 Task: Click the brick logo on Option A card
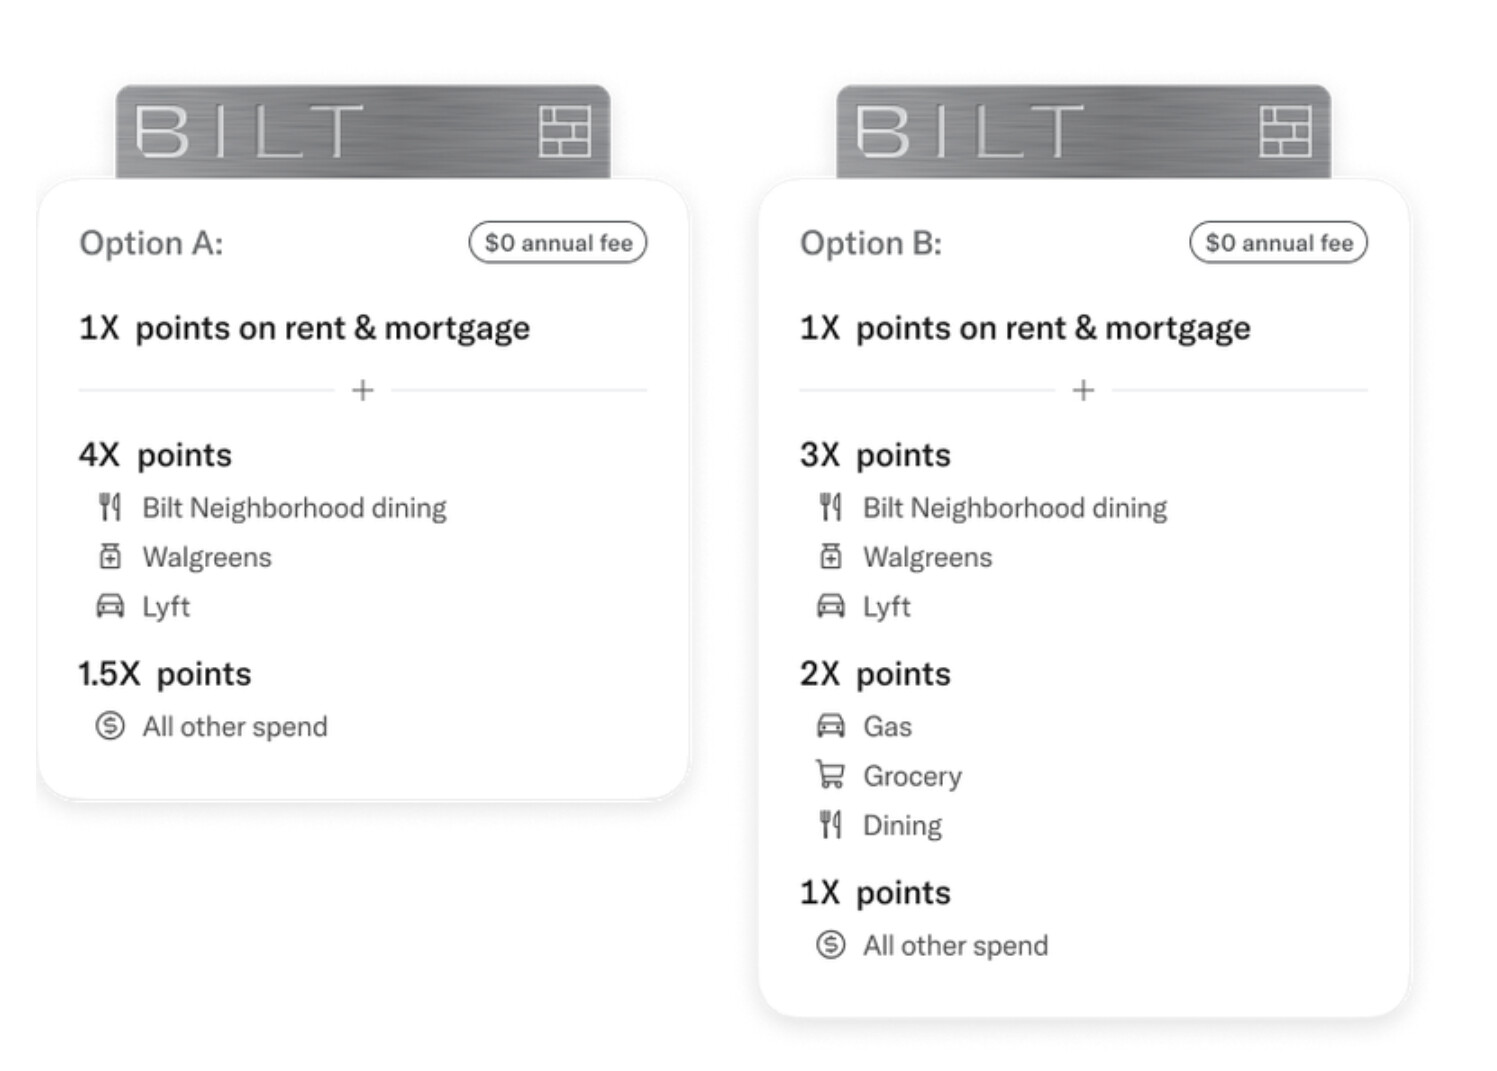point(565,131)
